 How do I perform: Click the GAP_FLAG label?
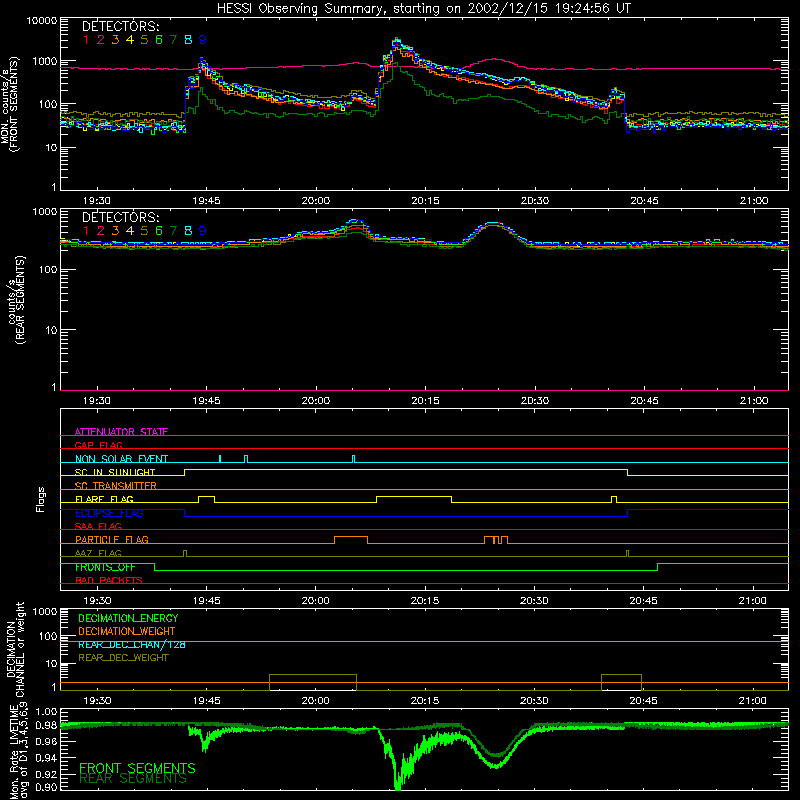pyautogui.click(x=98, y=445)
